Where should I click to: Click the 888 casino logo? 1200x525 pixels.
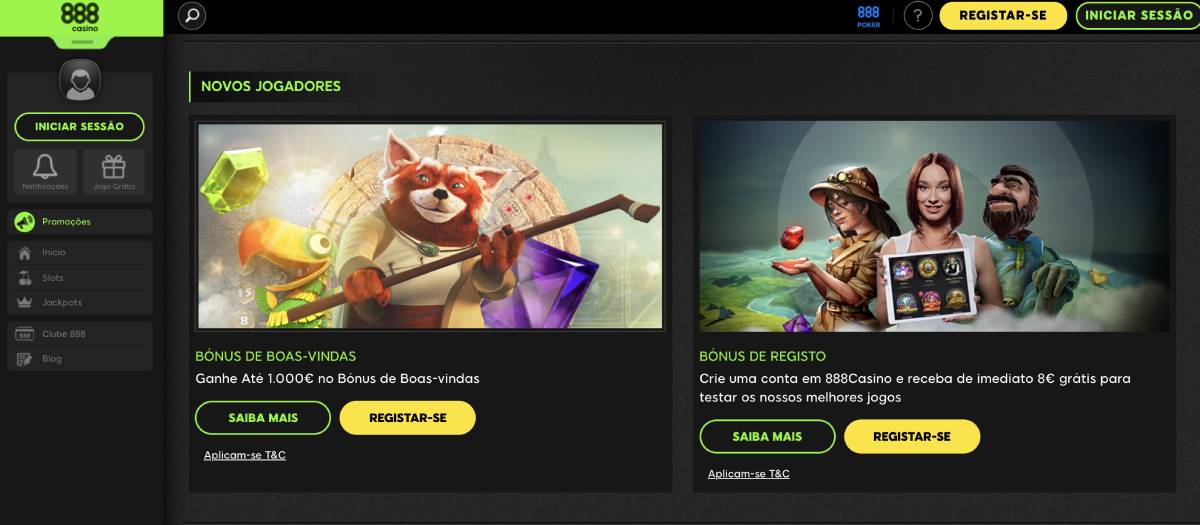point(80,17)
